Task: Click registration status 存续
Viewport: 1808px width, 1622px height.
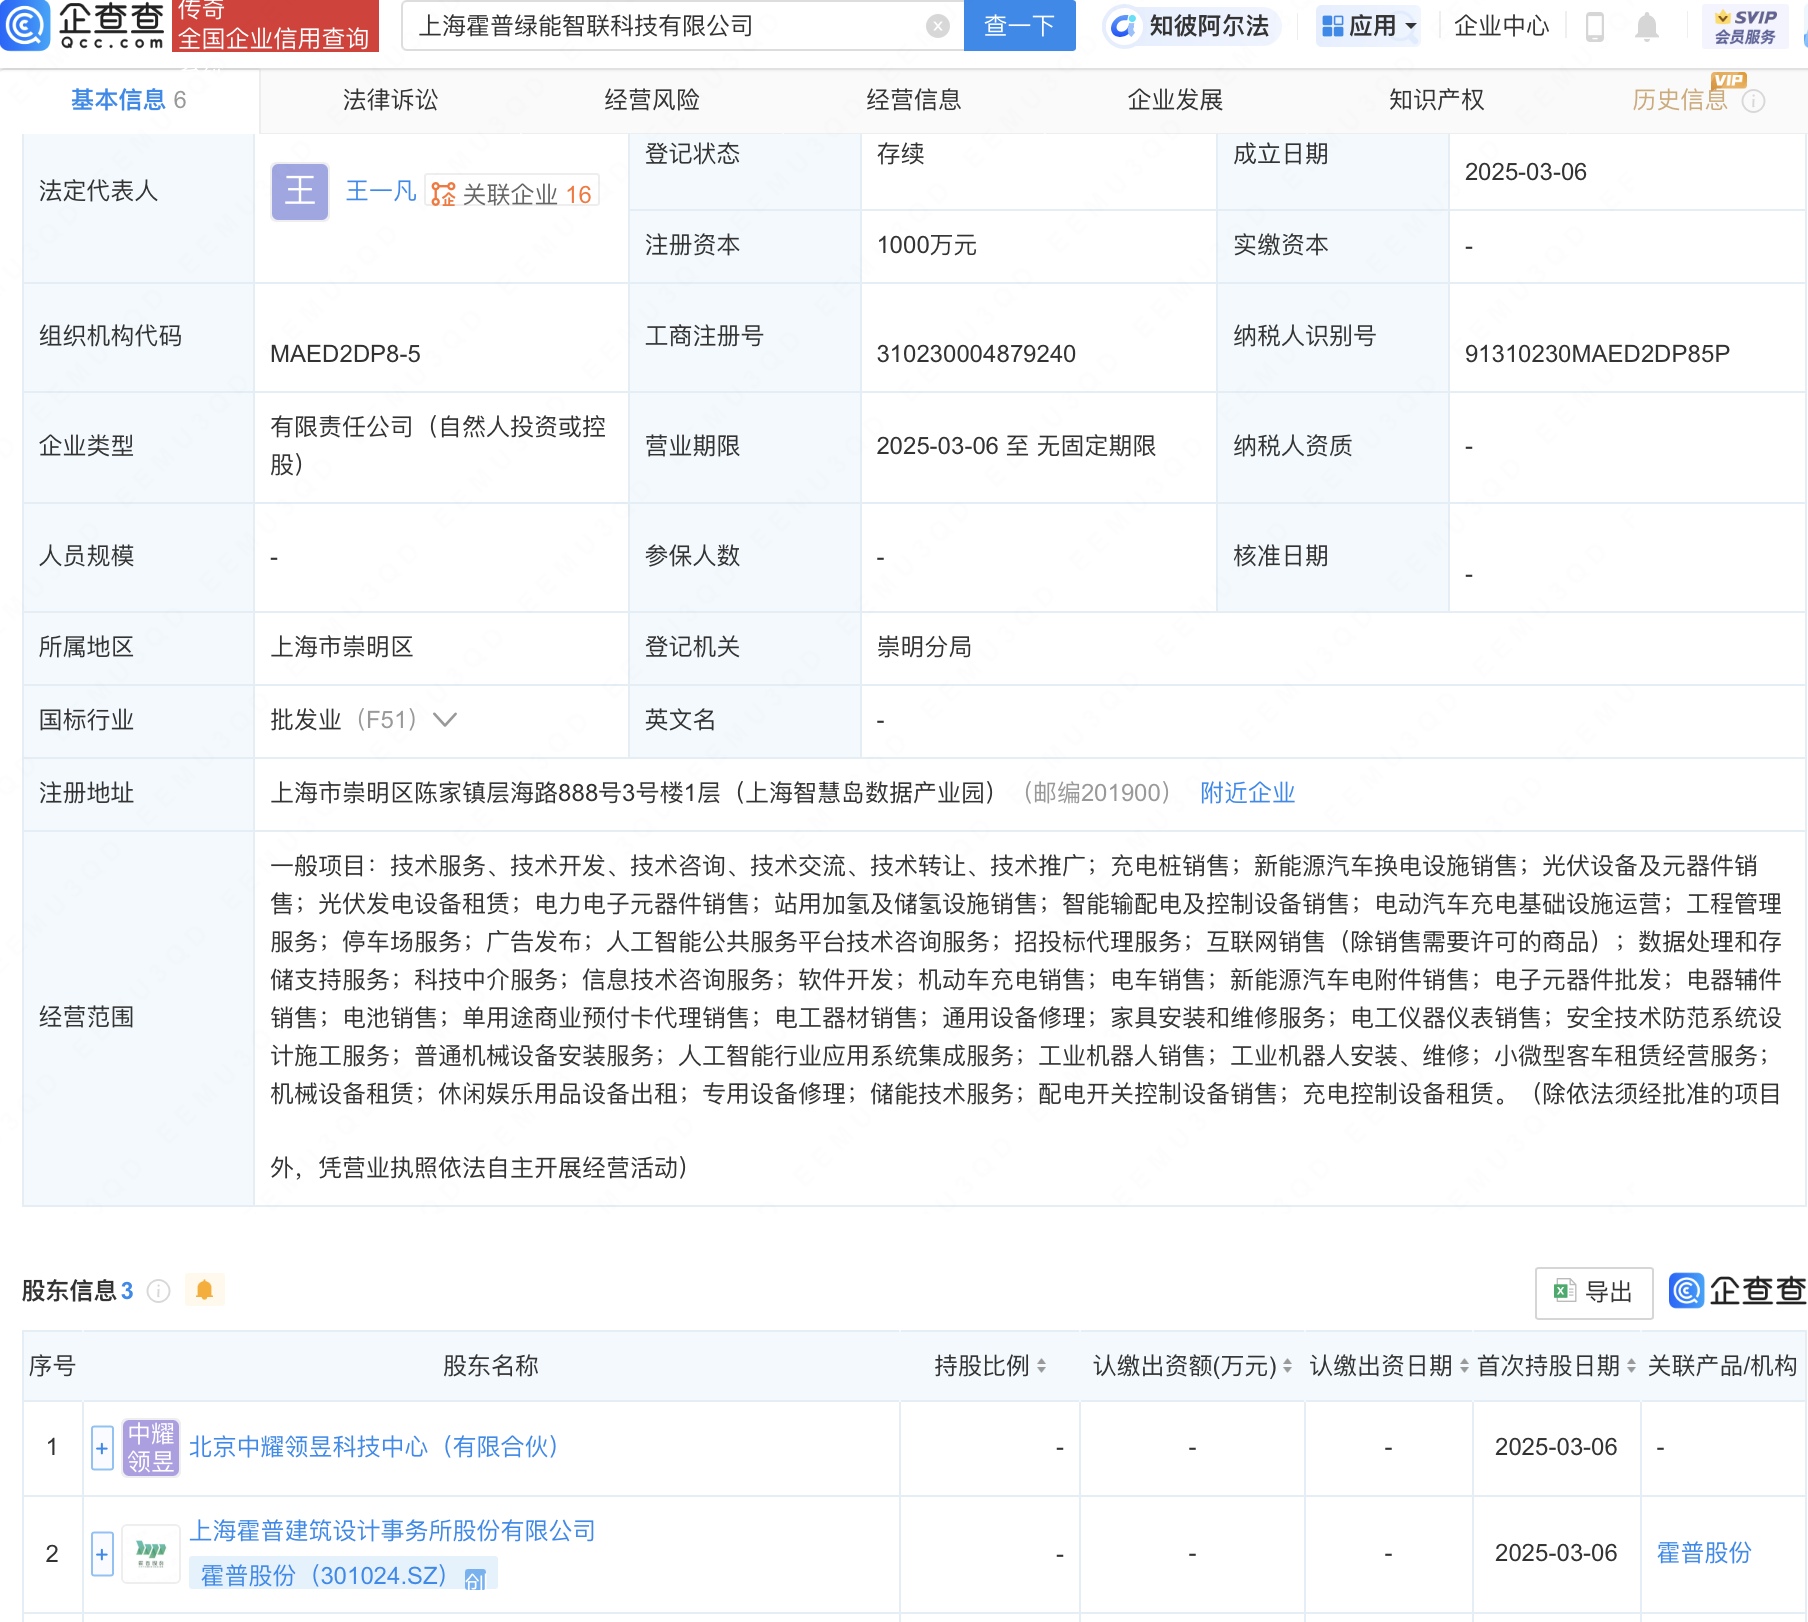Action: coord(900,154)
